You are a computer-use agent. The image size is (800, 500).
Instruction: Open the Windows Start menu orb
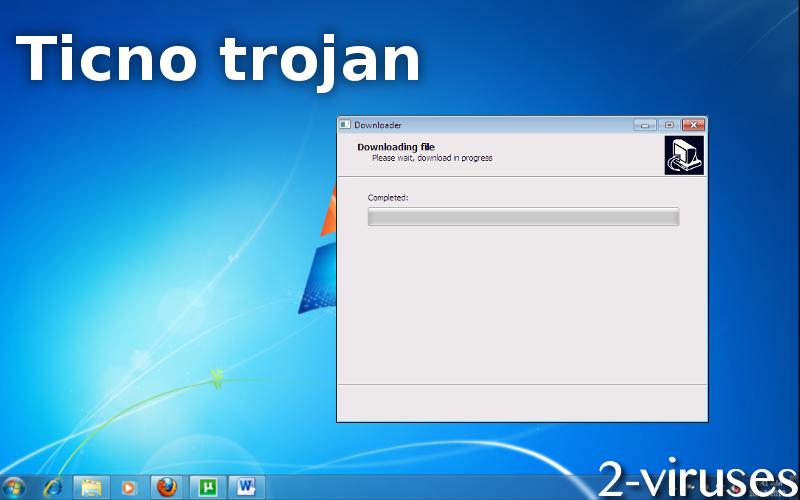click(16, 487)
